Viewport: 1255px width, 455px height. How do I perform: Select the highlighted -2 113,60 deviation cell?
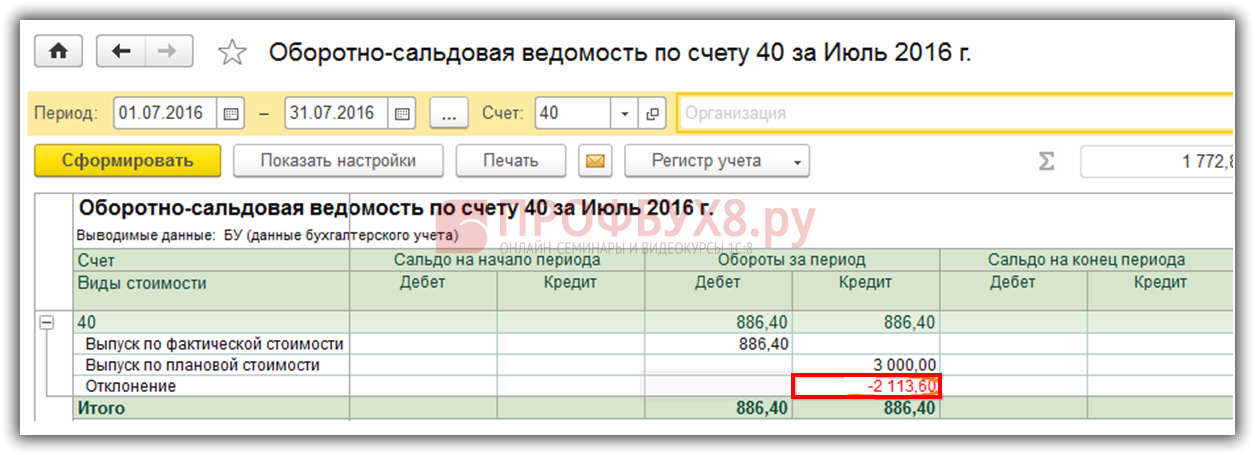coord(866,386)
